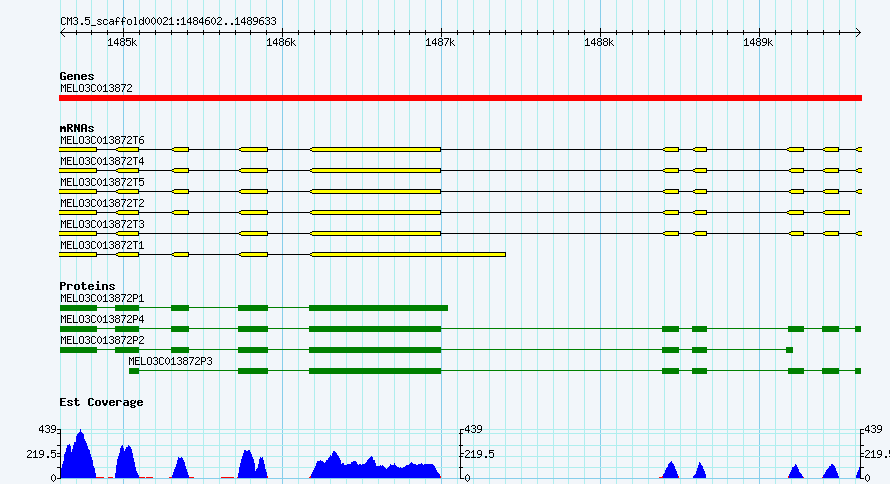Click the 1489k ruler label
The height and width of the screenshot is (484, 890).
758,43
